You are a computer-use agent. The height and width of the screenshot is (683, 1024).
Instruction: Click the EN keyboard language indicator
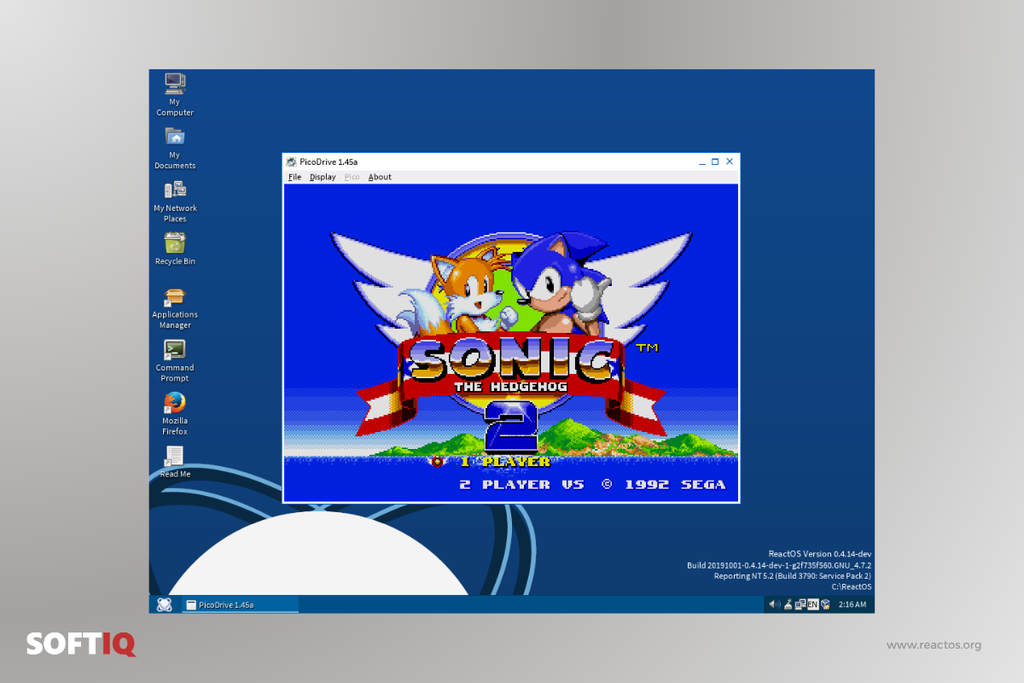point(812,605)
